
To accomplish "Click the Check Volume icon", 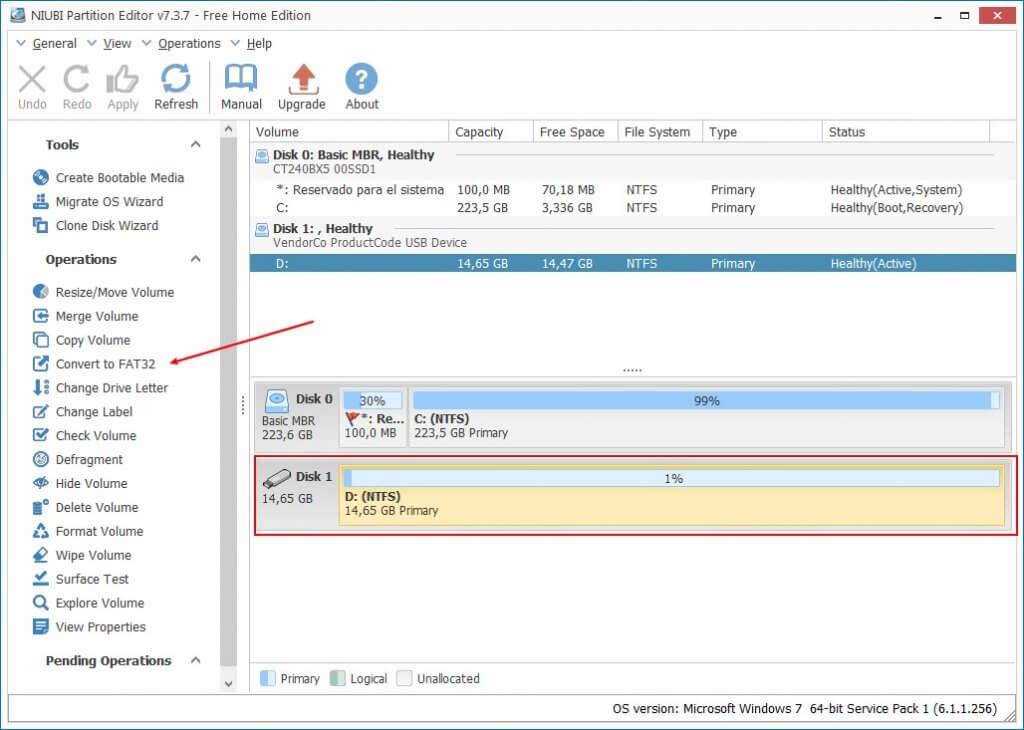I will click(x=40, y=435).
